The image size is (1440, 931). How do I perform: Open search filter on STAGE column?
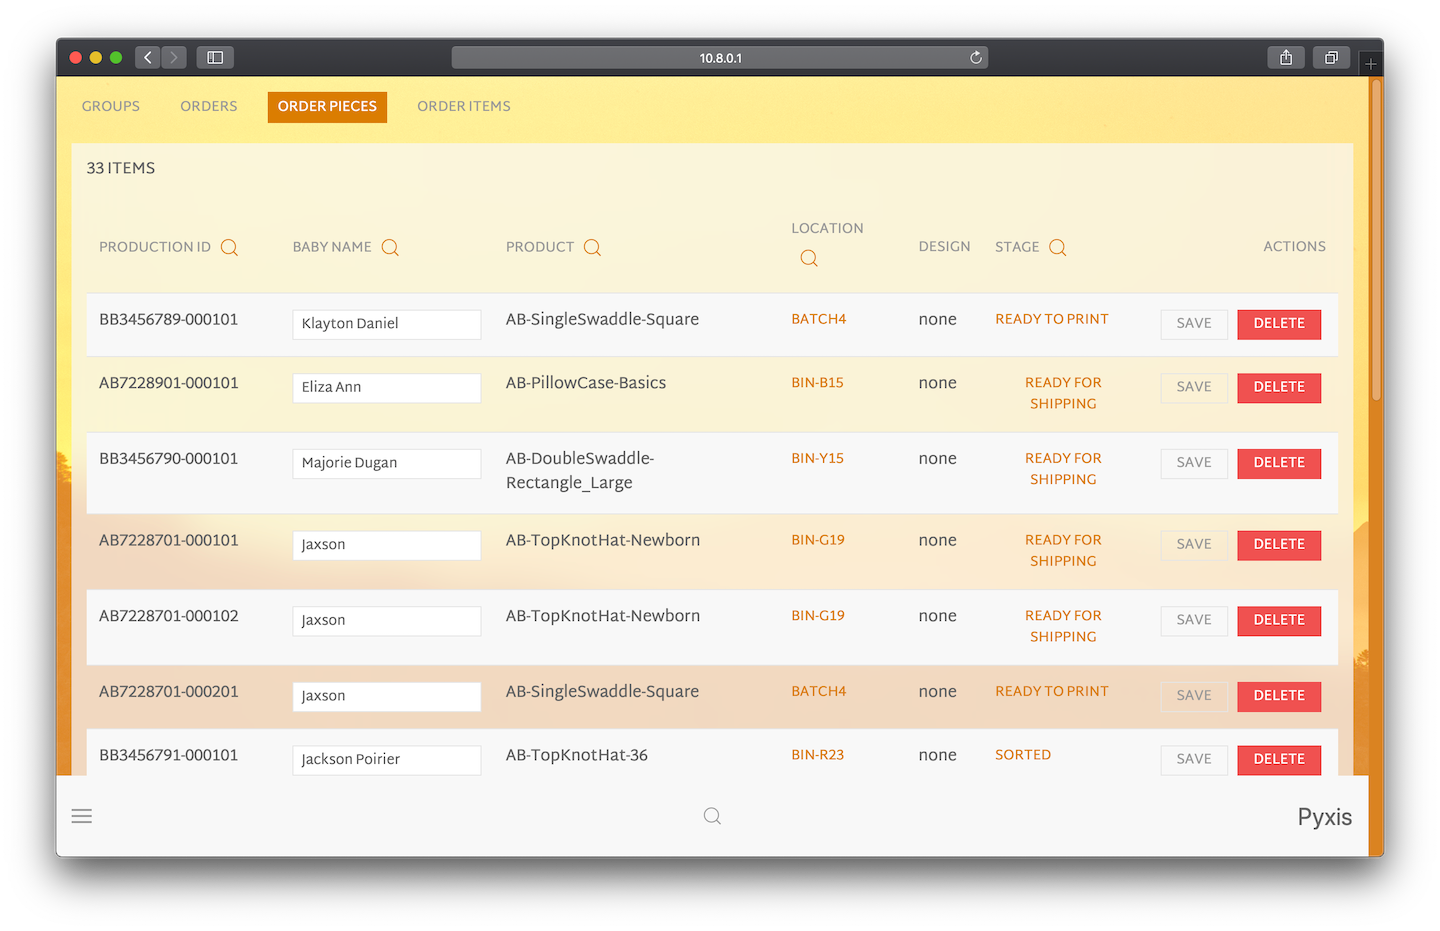pos(1058,247)
